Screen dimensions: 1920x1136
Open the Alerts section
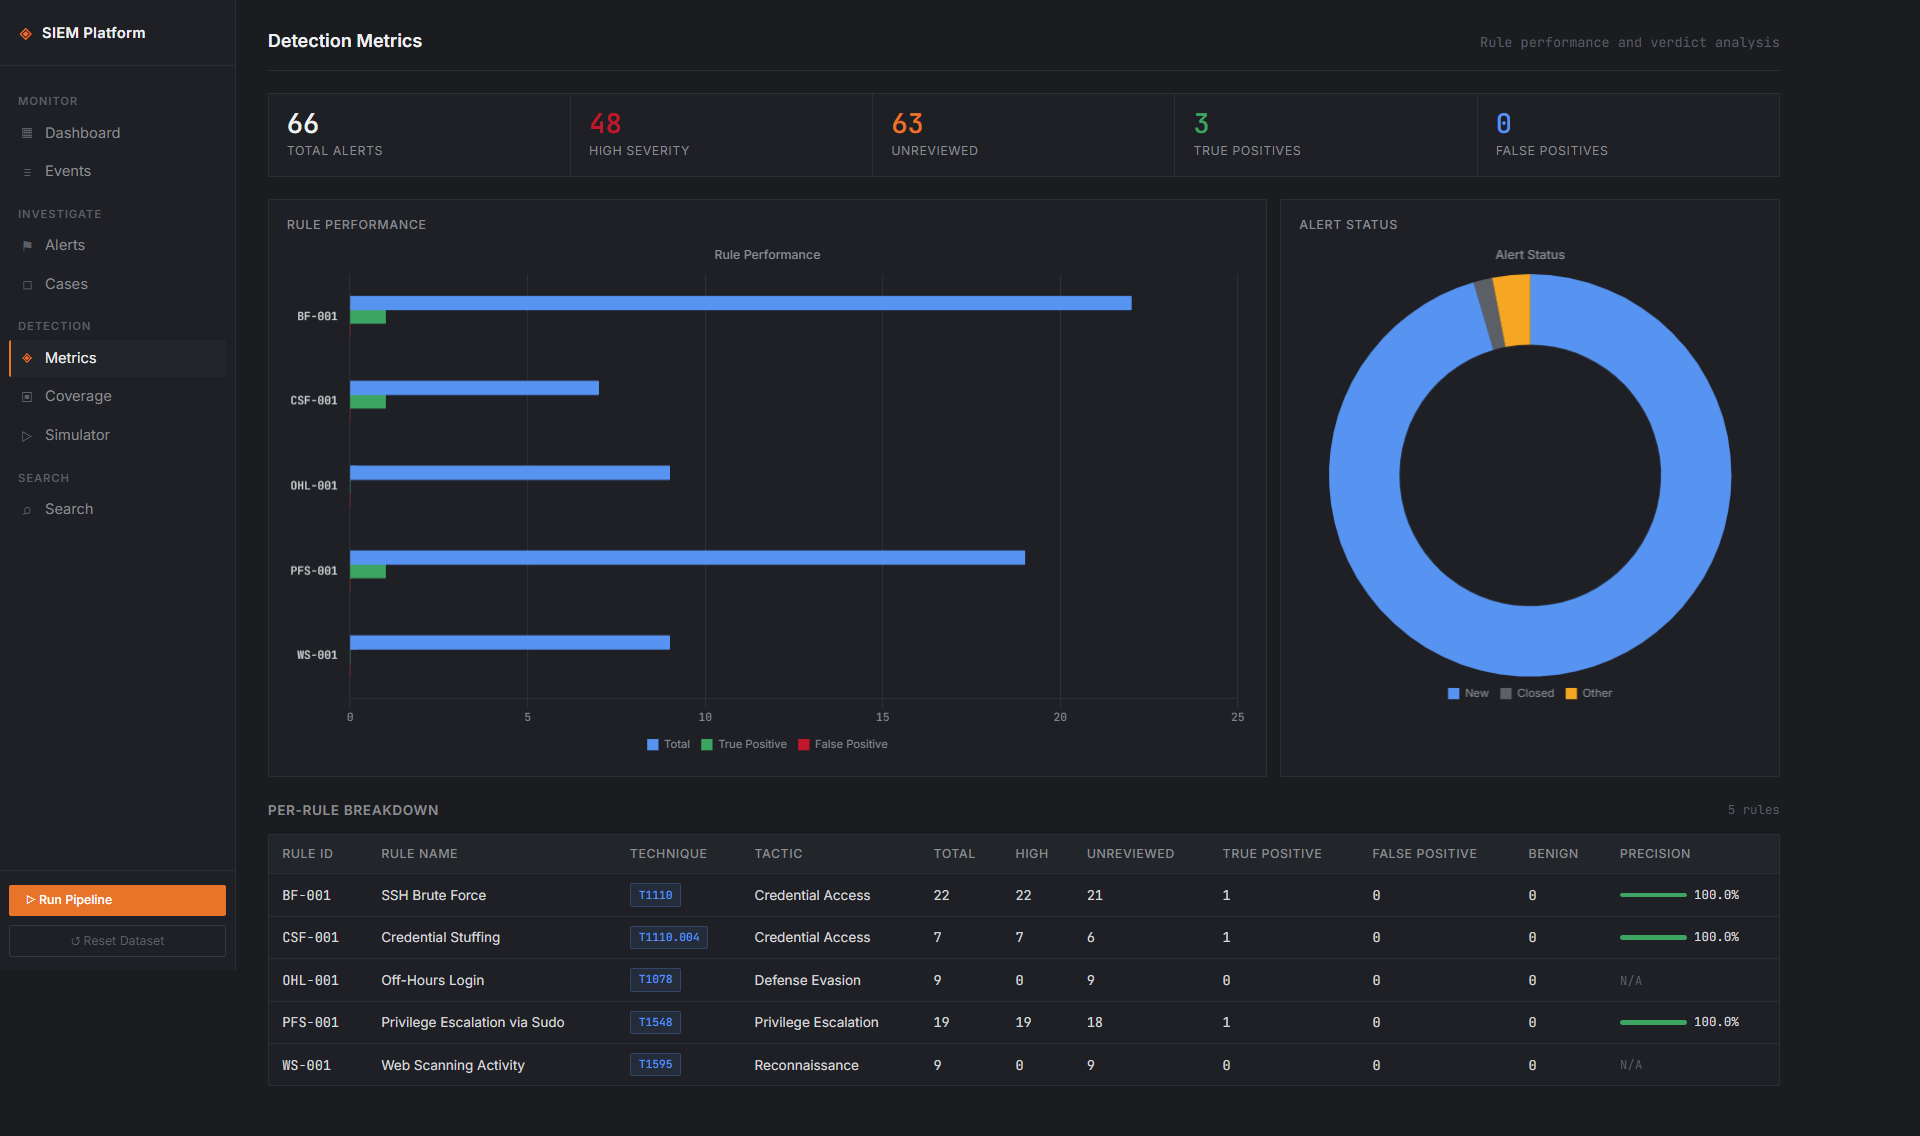[117, 245]
